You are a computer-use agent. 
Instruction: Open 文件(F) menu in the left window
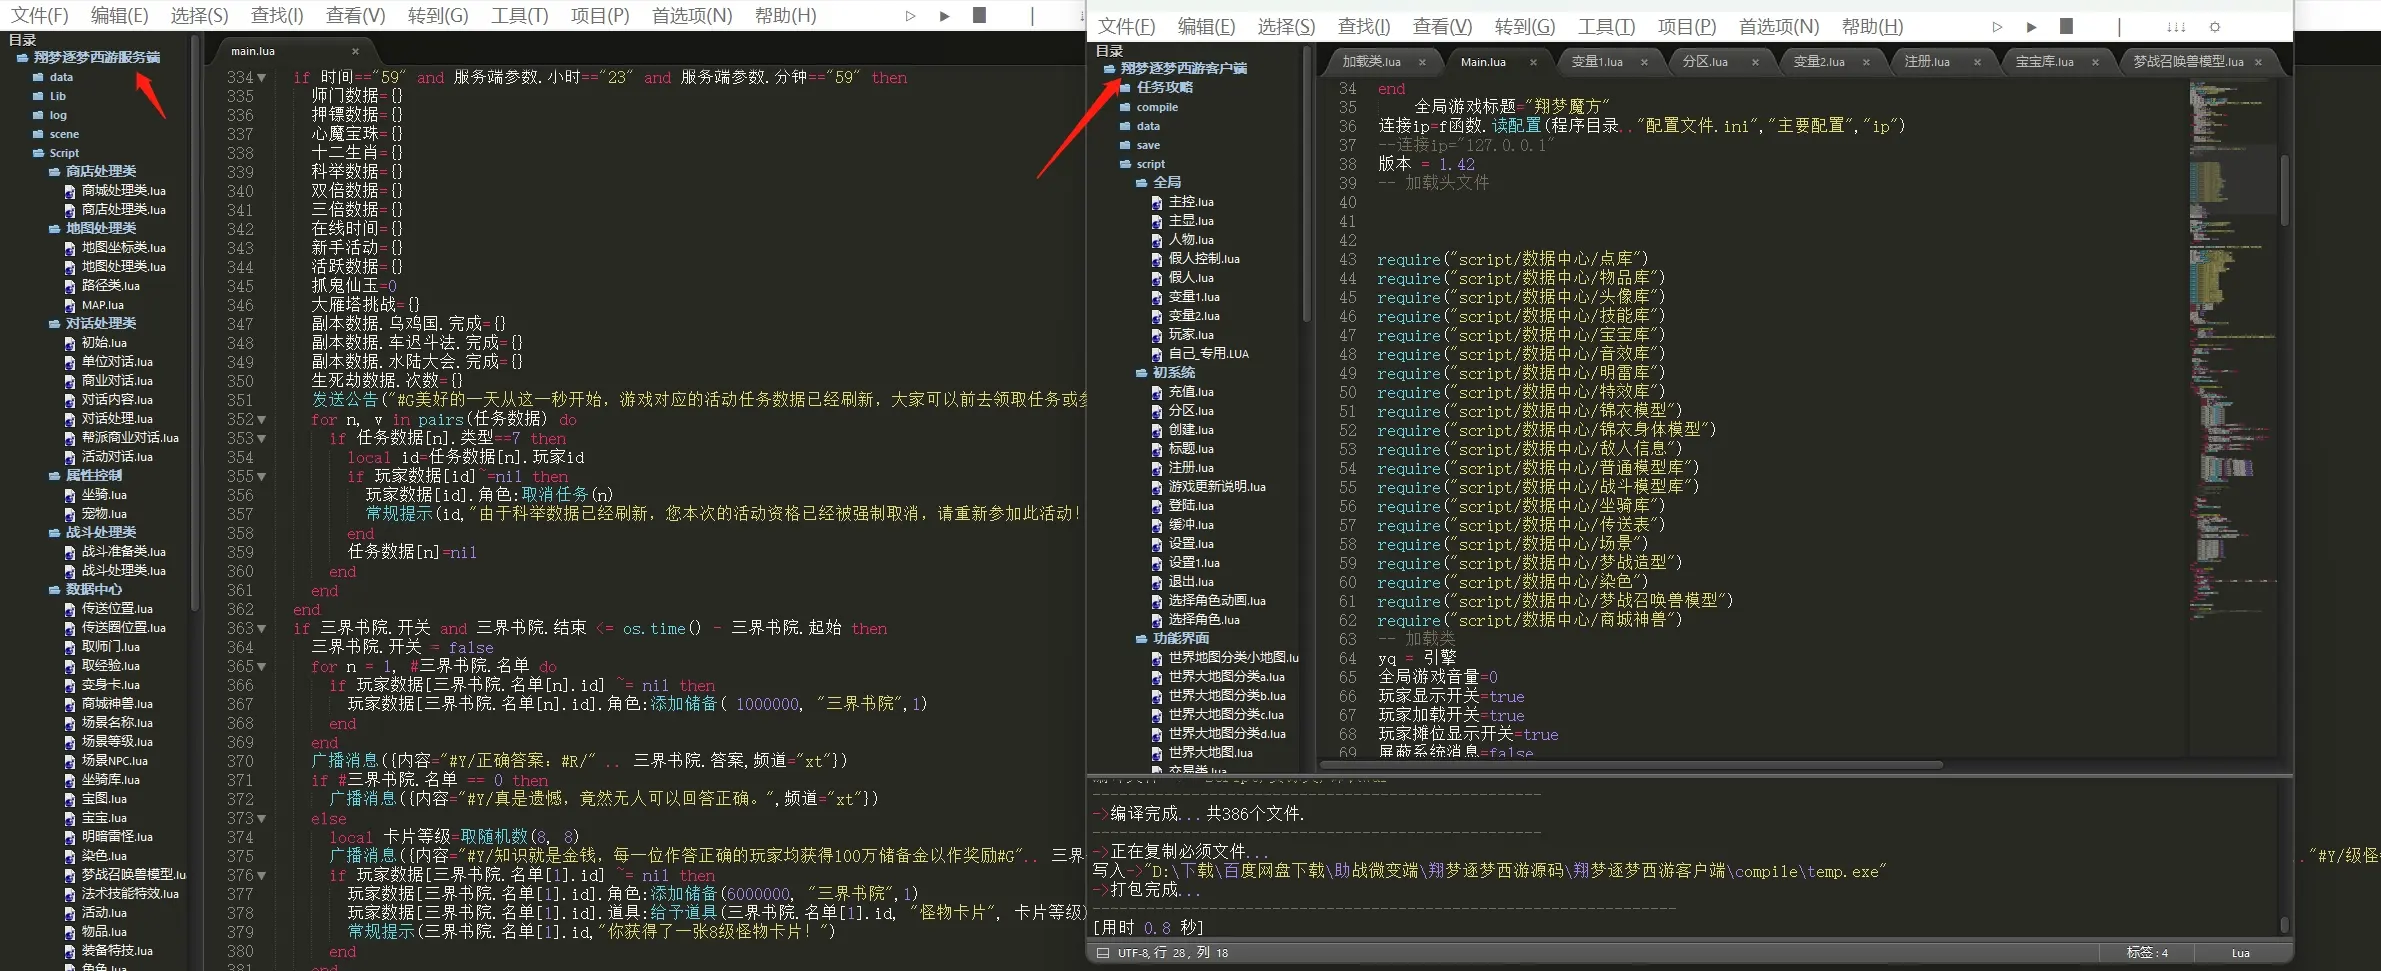point(39,16)
